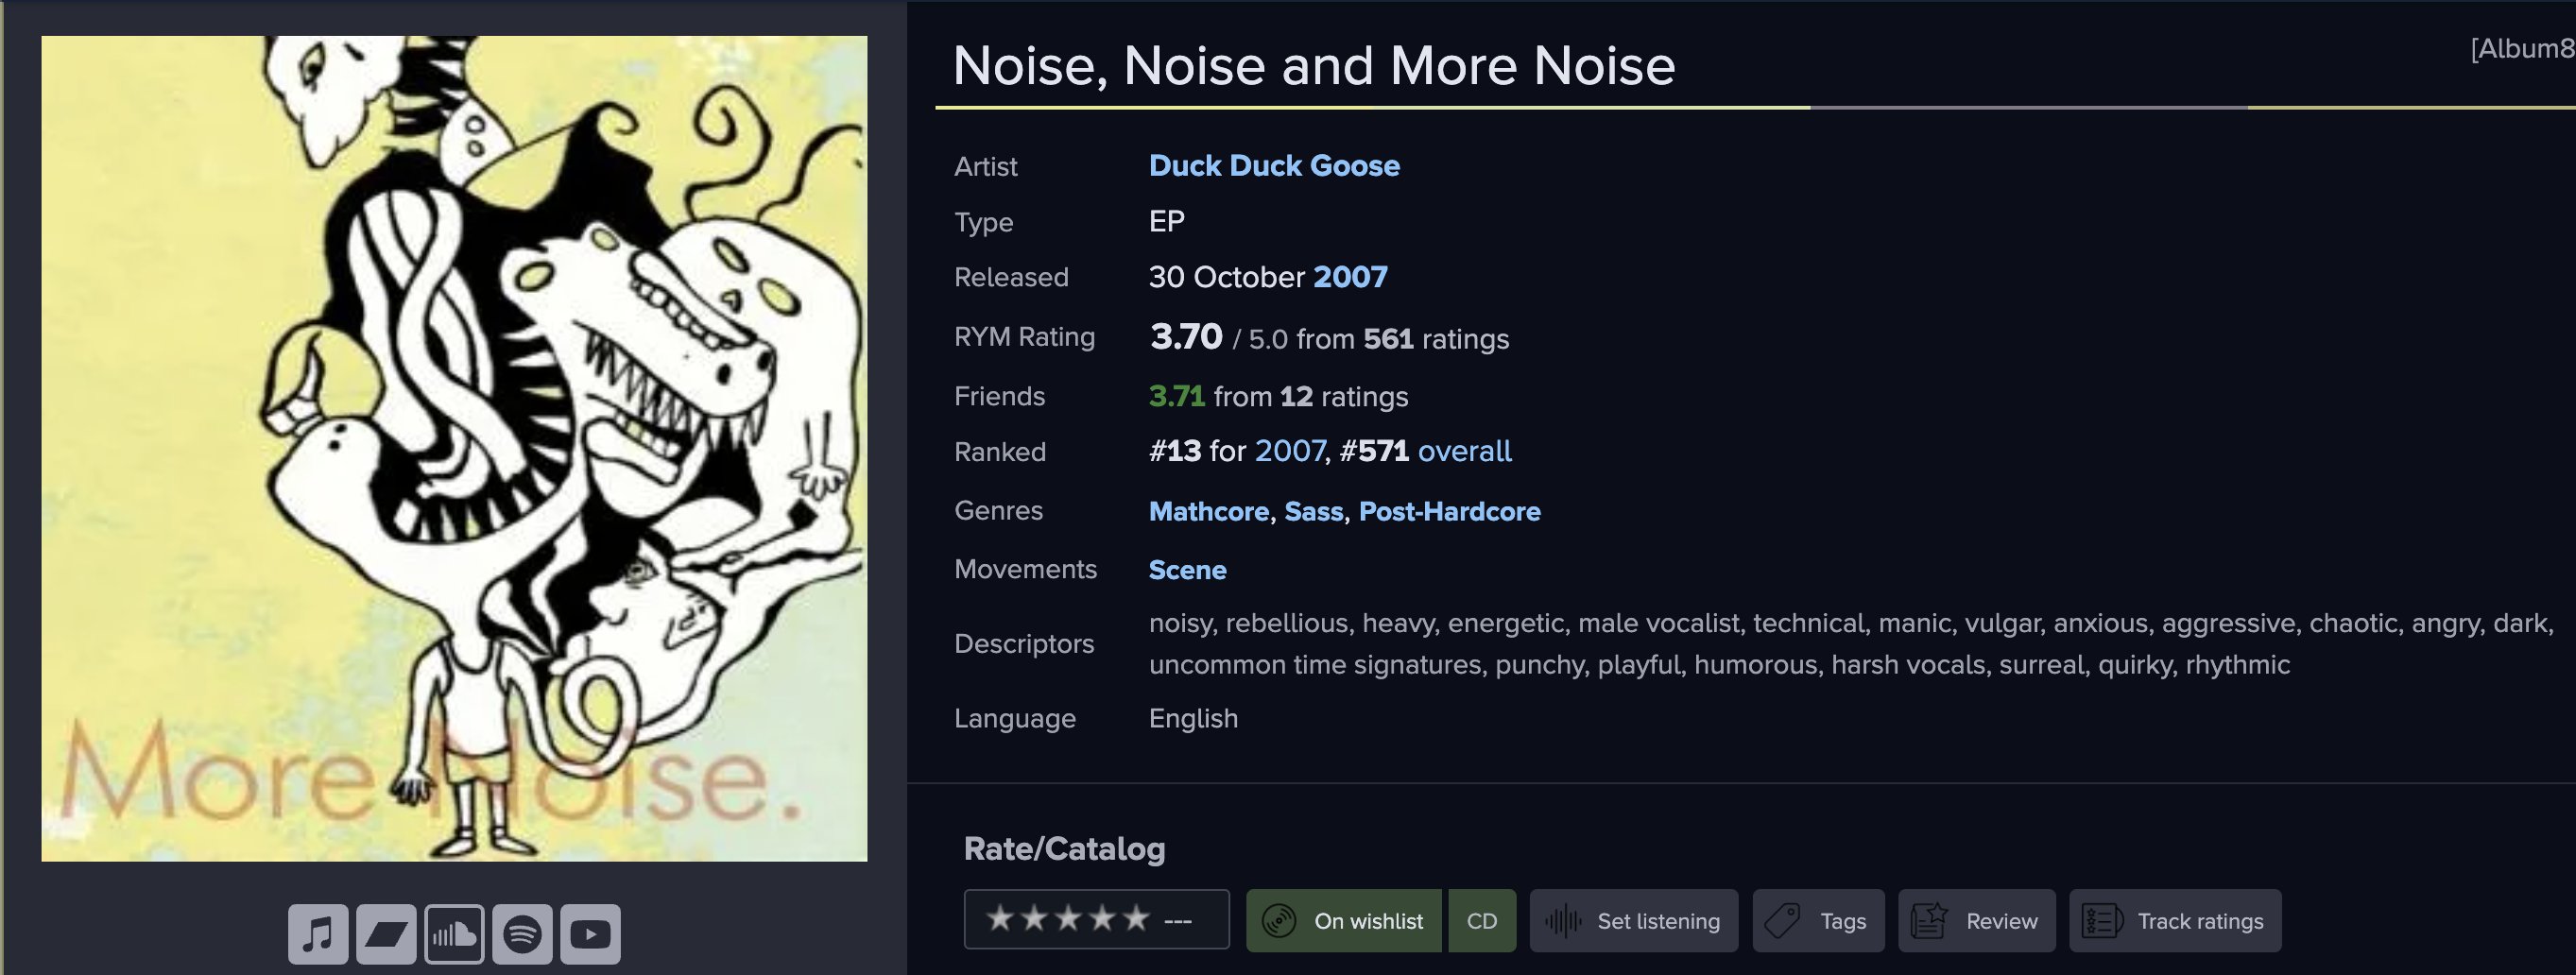
Task: Open the Sass genre link
Action: [1313, 512]
